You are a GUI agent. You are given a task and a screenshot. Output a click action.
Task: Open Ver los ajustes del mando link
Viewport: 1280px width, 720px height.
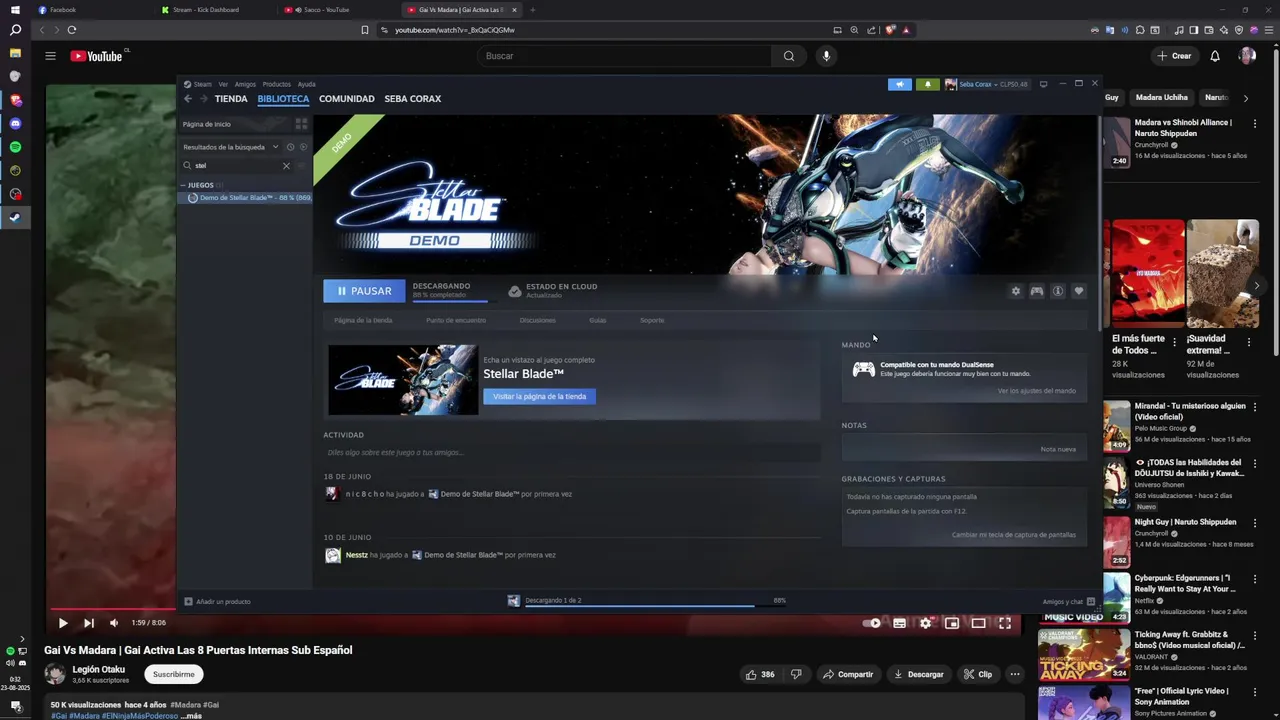point(1037,391)
